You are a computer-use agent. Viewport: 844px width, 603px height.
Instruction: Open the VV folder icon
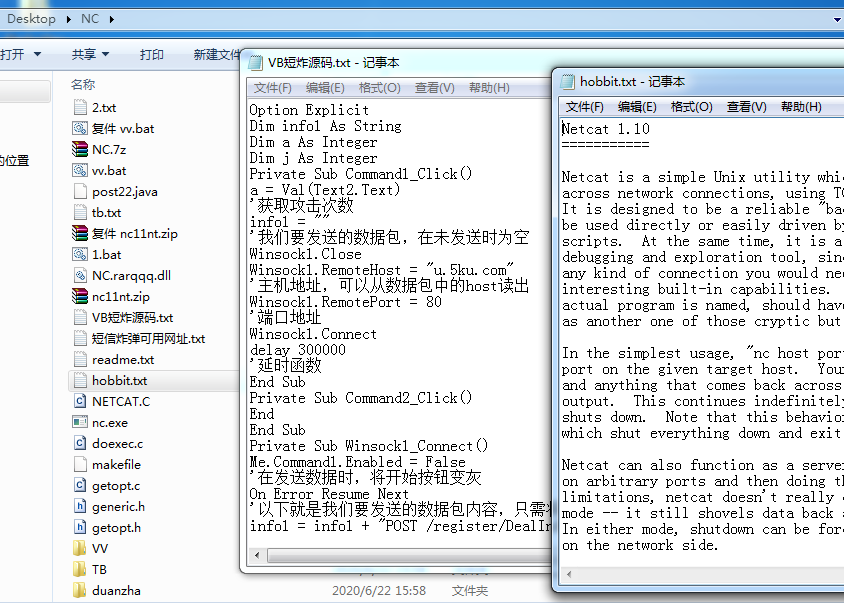point(80,548)
